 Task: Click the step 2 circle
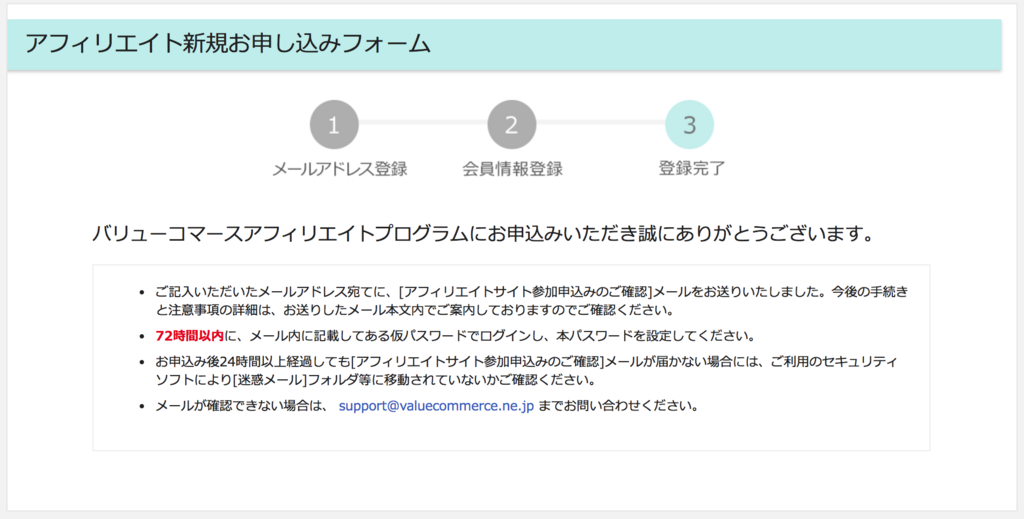click(x=511, y=125)
